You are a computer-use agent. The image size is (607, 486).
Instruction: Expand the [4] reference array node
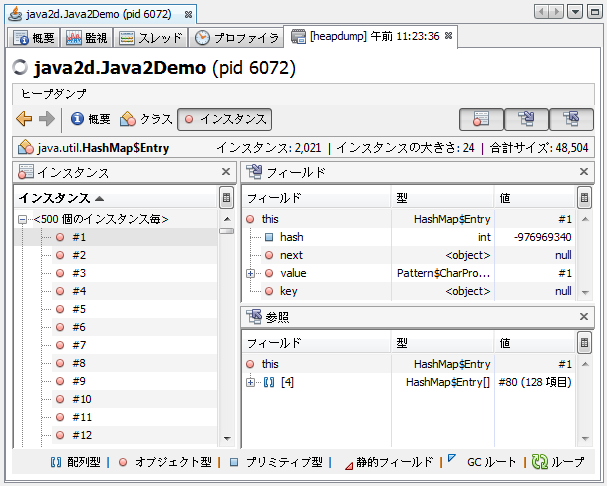coord(250,383)
